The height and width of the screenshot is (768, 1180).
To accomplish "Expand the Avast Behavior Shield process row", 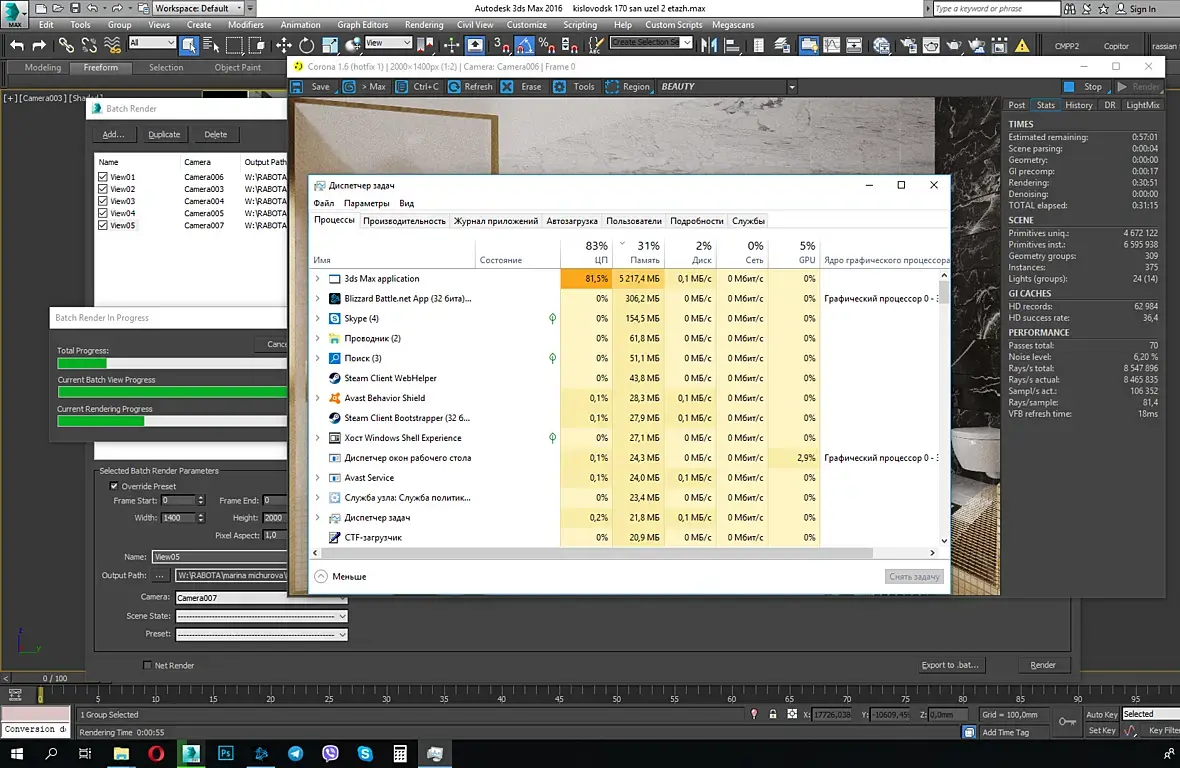I will click(318, 398).
